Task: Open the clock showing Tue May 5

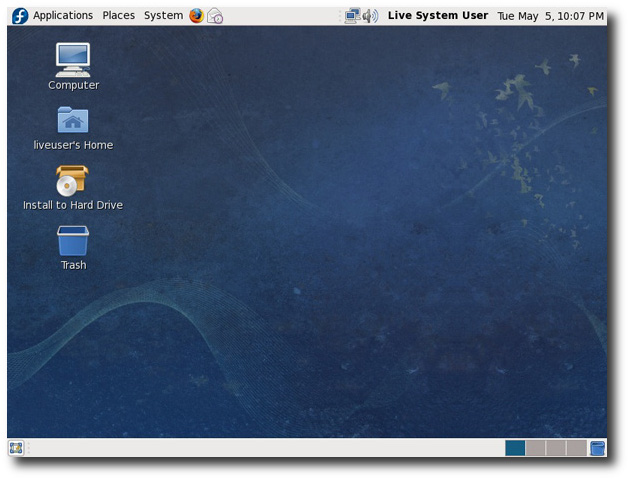Action: (x=550, y=16)
